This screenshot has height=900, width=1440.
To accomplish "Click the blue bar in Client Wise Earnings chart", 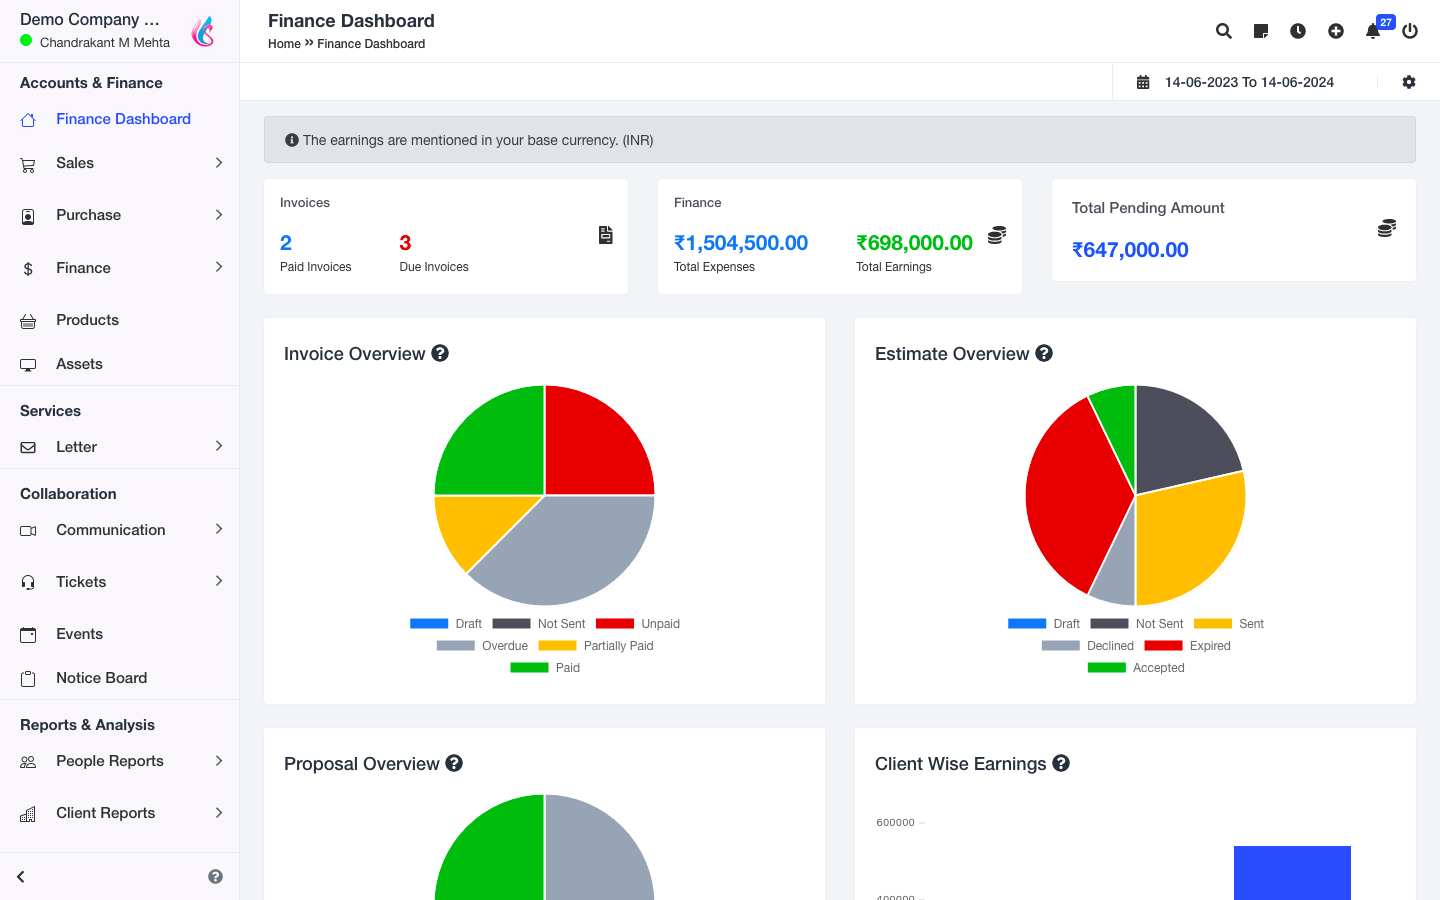I will [1292, 874].
